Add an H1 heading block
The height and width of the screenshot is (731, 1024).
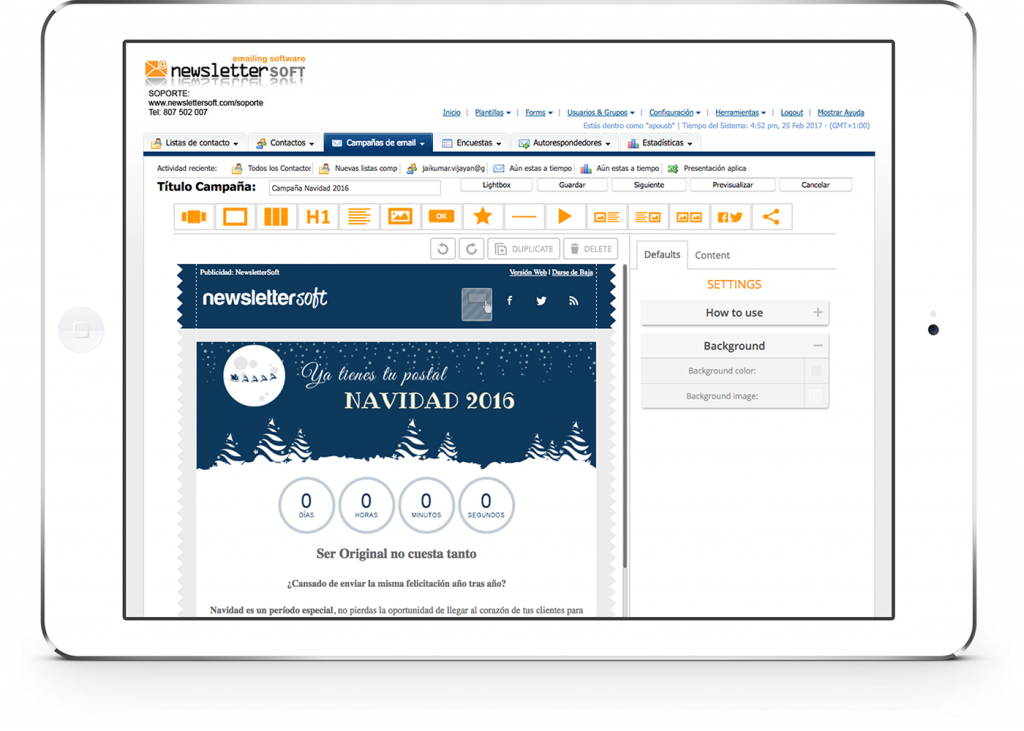pos(317,217)
